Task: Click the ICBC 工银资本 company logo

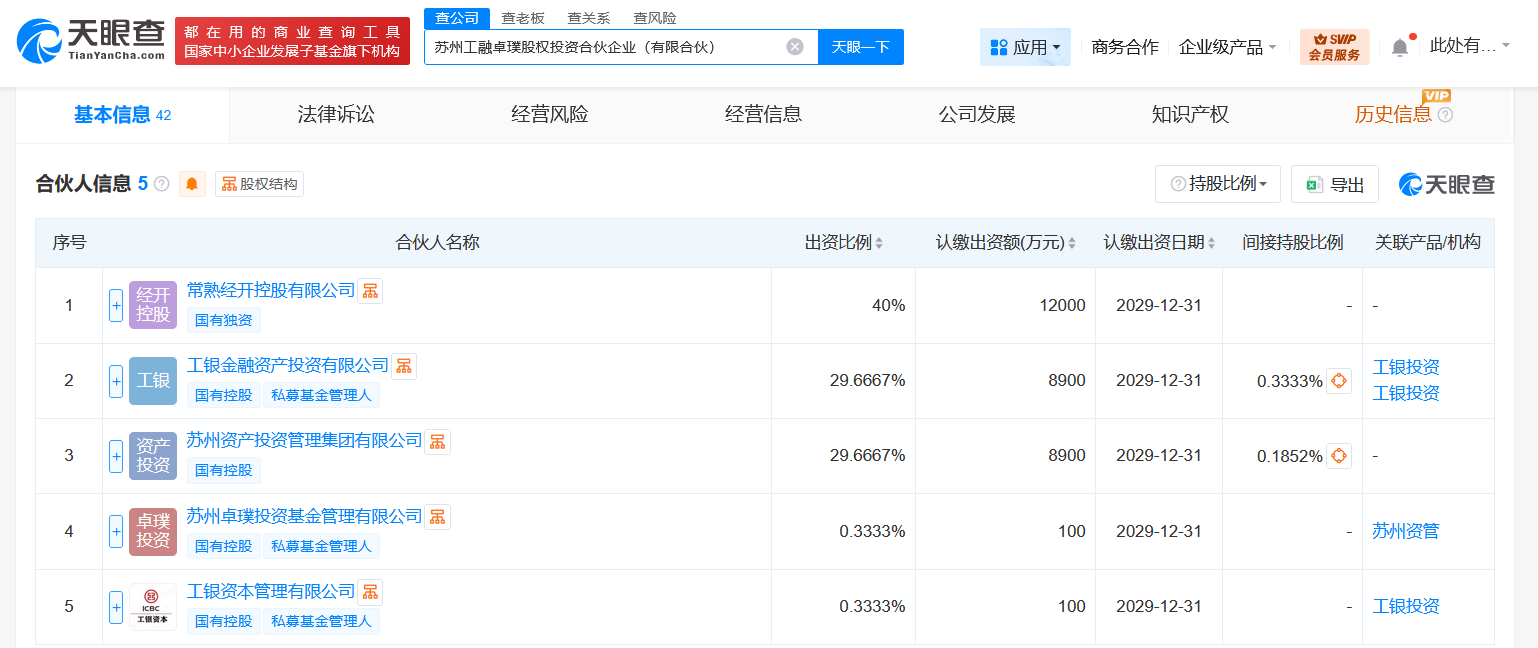Action: pyautogui.click(x=152, y=606)
